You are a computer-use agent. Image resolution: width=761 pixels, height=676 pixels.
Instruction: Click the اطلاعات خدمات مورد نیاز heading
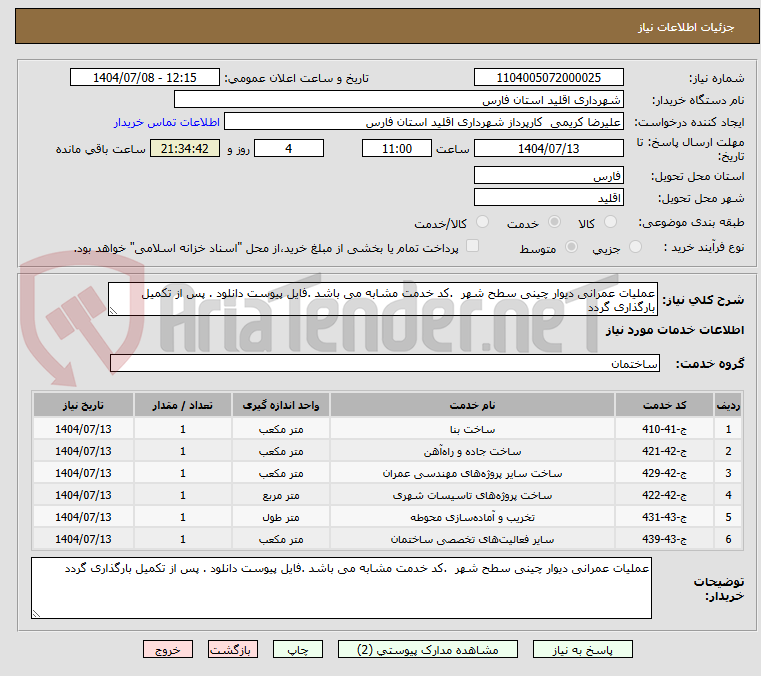675,330
